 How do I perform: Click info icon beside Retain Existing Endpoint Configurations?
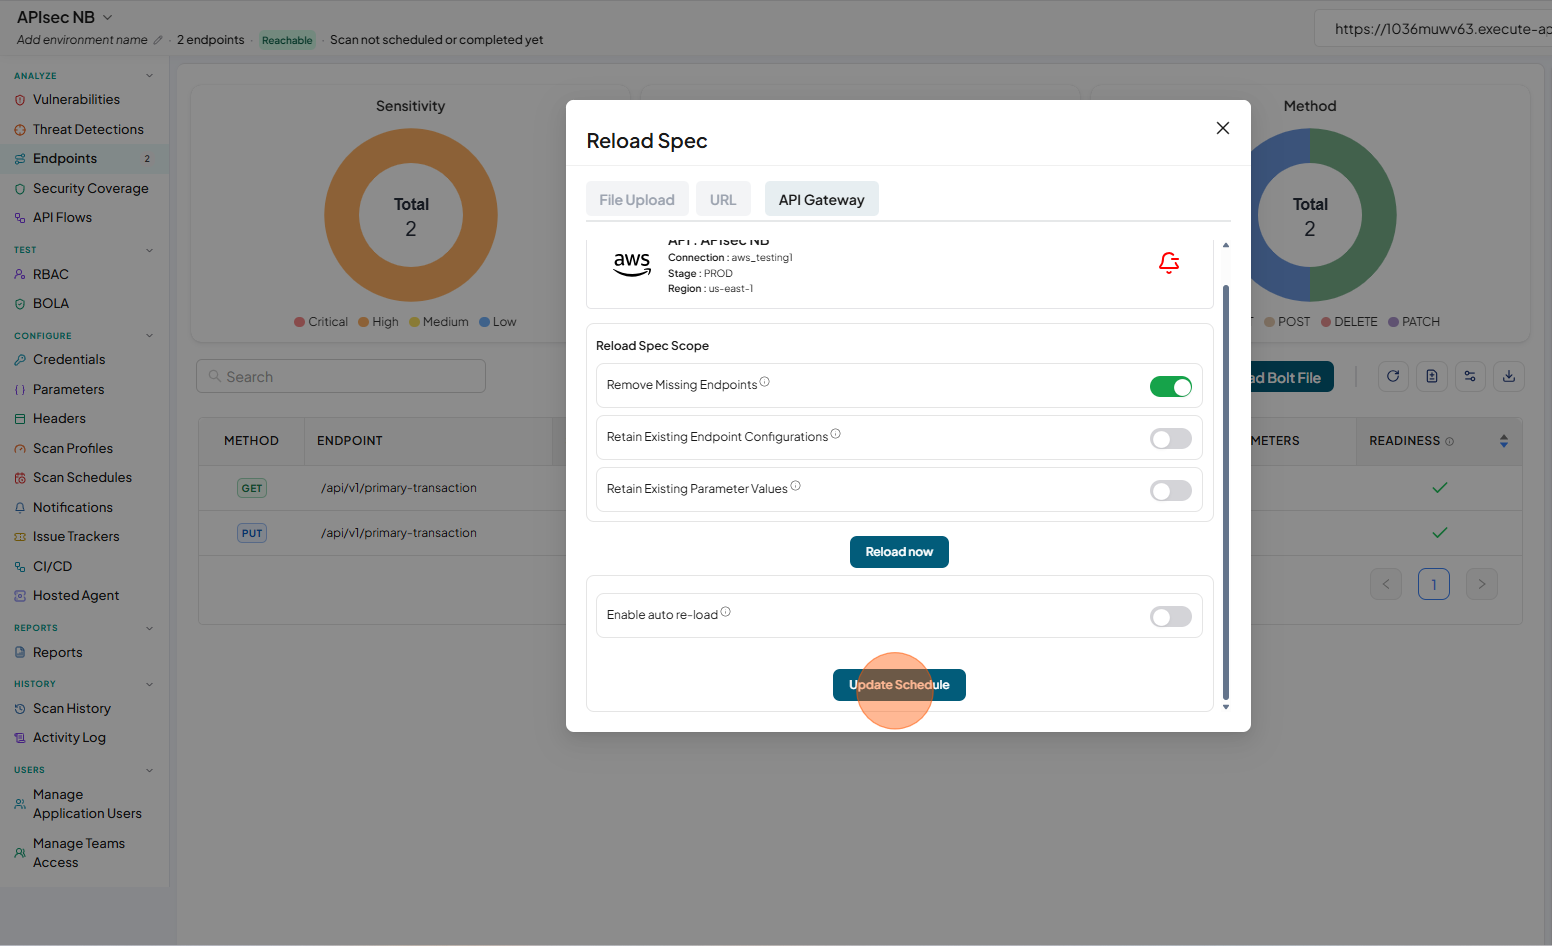pos(836,434)
